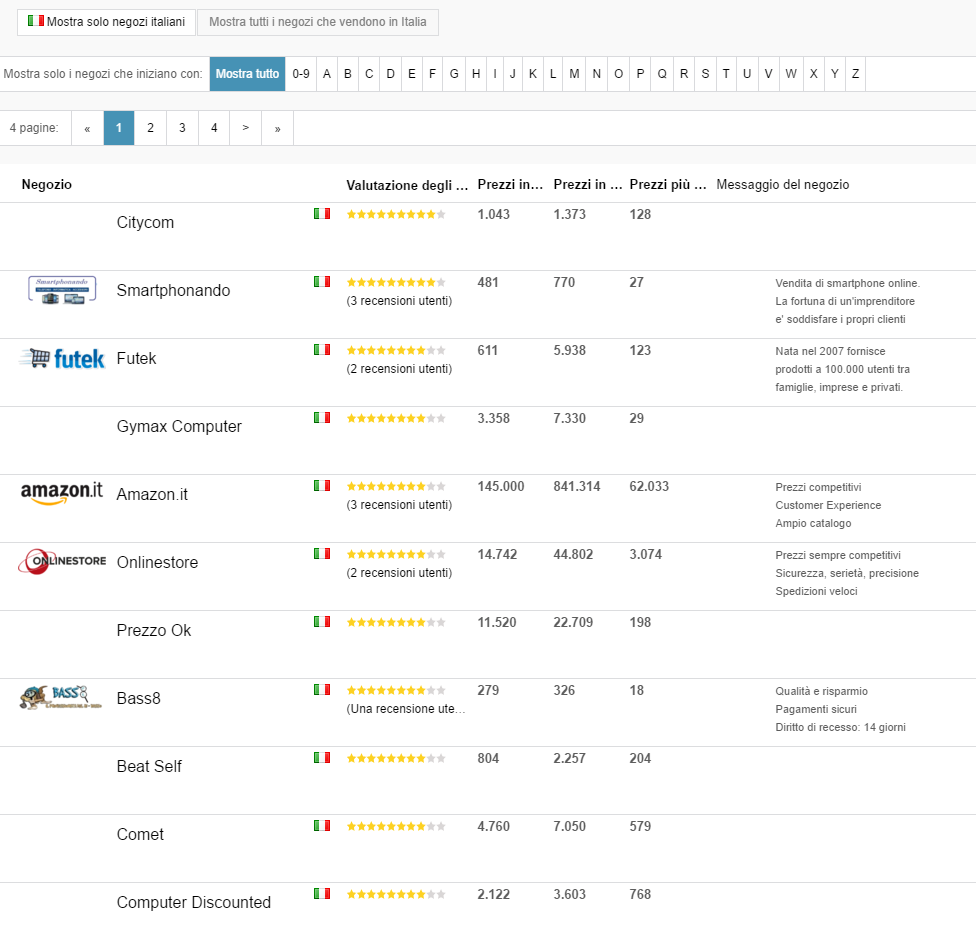
Task: Click the Italian flag in Comet row
Action: (x=322, y=825)
